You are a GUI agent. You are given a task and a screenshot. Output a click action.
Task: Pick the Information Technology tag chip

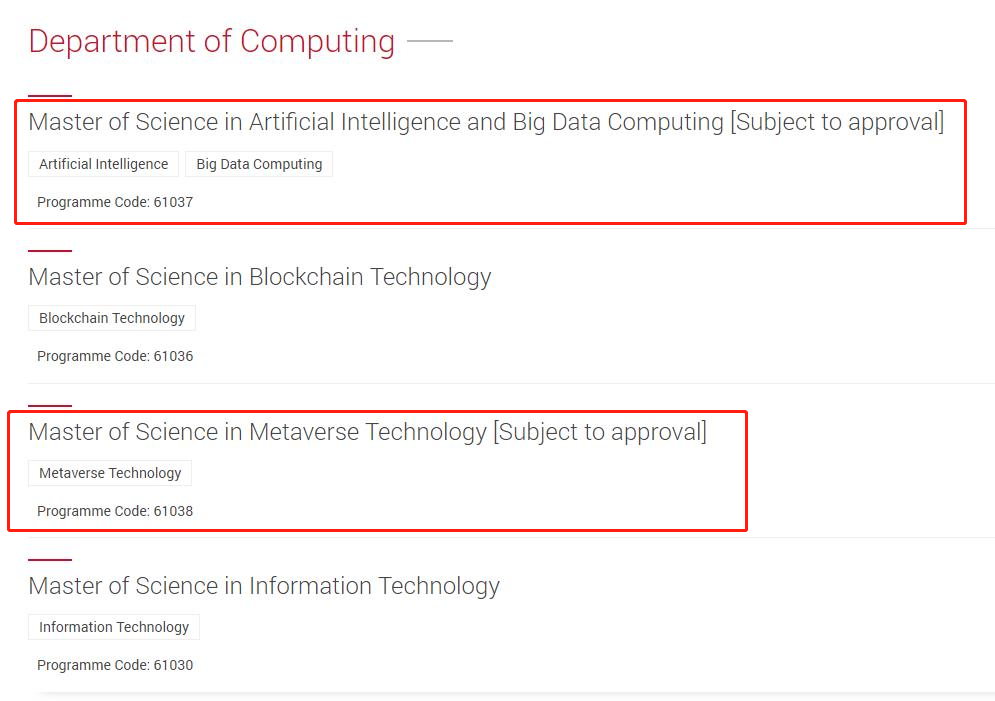114,627
